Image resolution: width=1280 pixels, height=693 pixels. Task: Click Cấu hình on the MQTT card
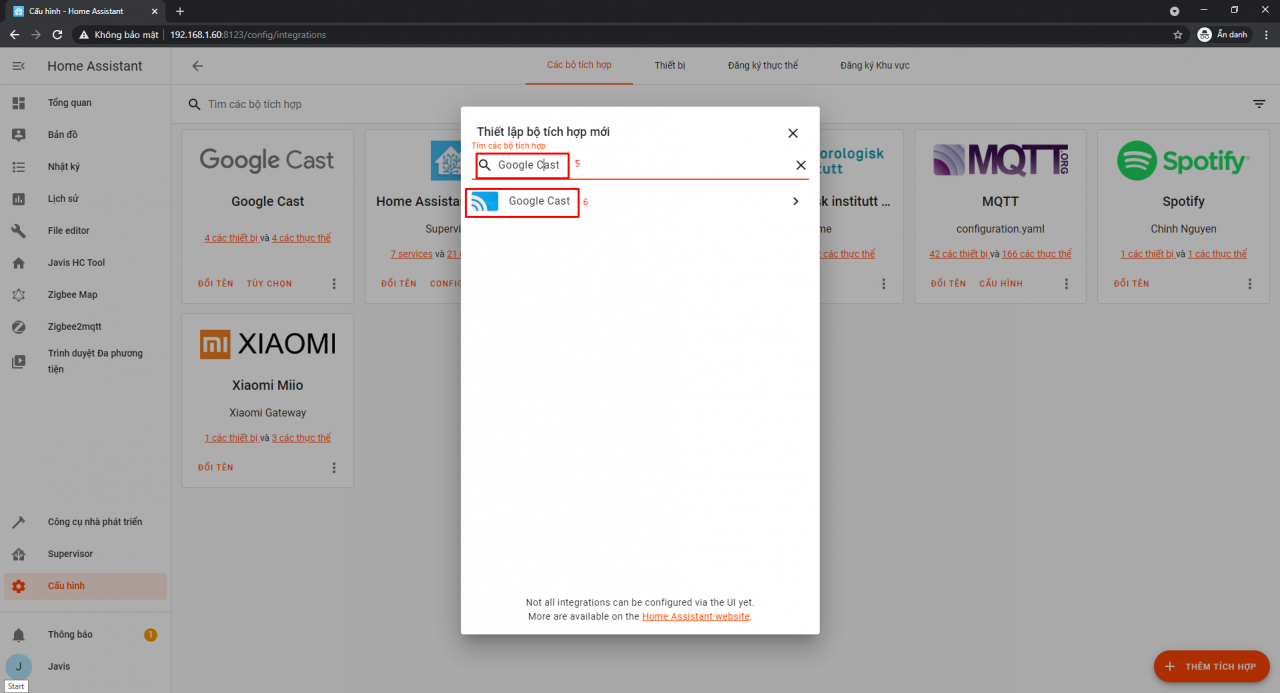(1000, 284)
